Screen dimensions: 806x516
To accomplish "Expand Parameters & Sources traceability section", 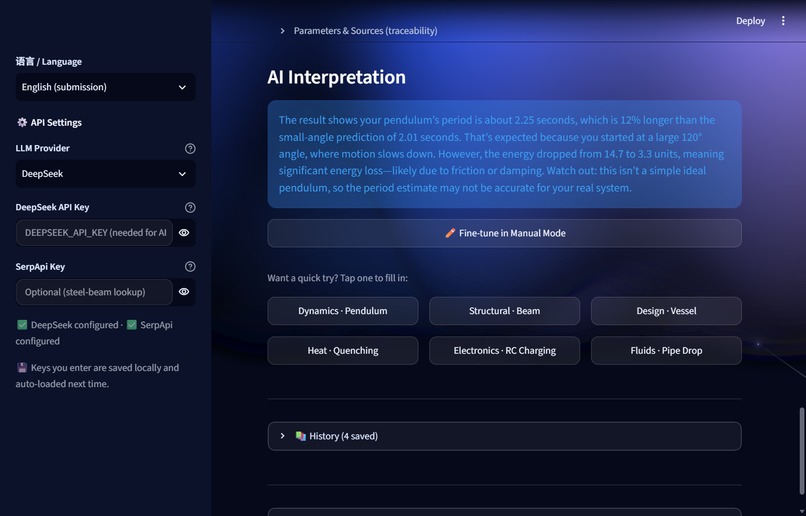I will coord(359,31).
